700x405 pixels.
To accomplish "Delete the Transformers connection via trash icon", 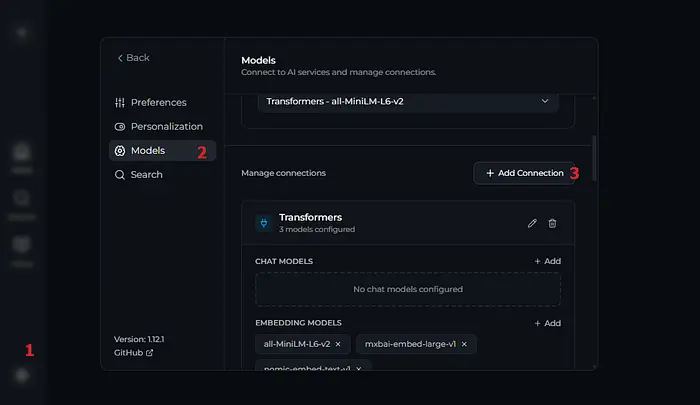I will (x=552, y=223).
